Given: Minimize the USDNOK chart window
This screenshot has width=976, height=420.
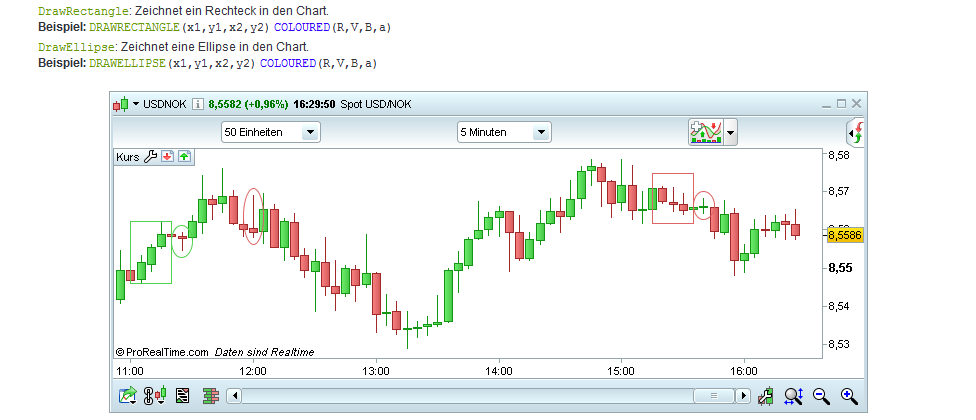Looking at the screenshot, I should (827, 105).
